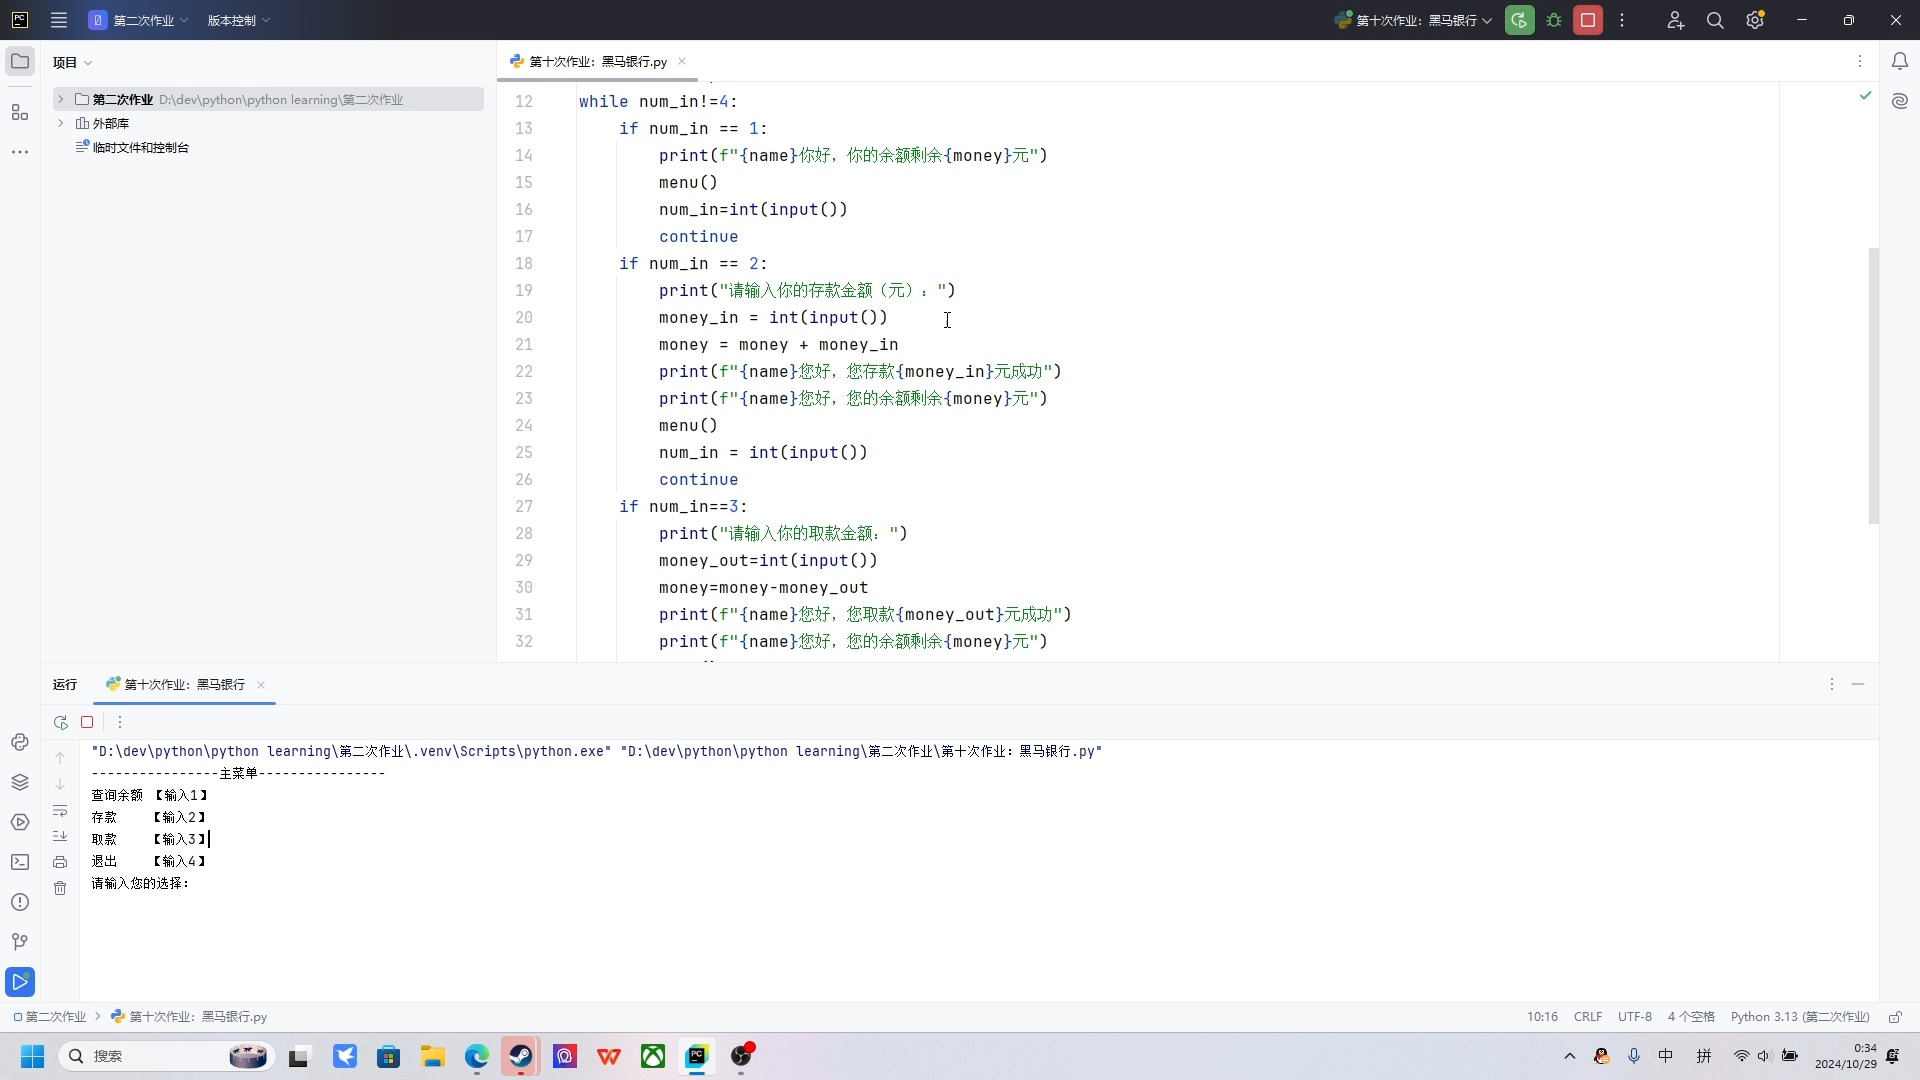Click the editor vertical scrollbar

click(1873, 385)
